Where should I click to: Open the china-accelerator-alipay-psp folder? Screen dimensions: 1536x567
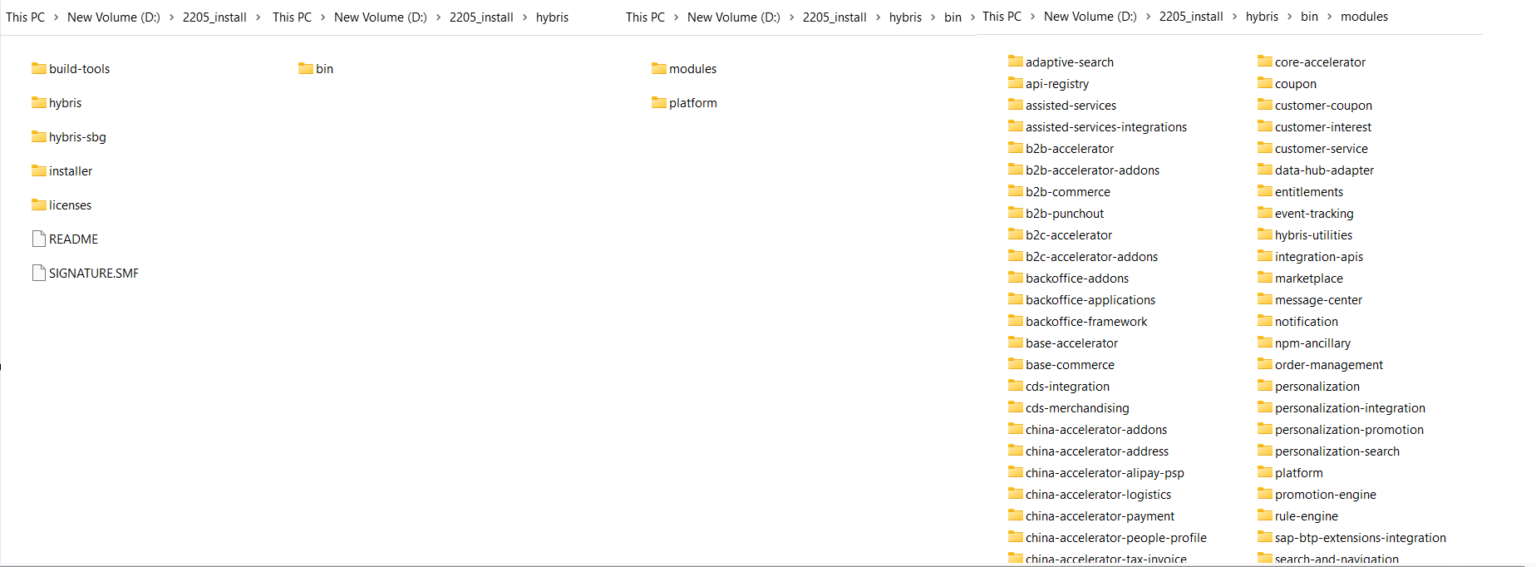coord(1104,473)
